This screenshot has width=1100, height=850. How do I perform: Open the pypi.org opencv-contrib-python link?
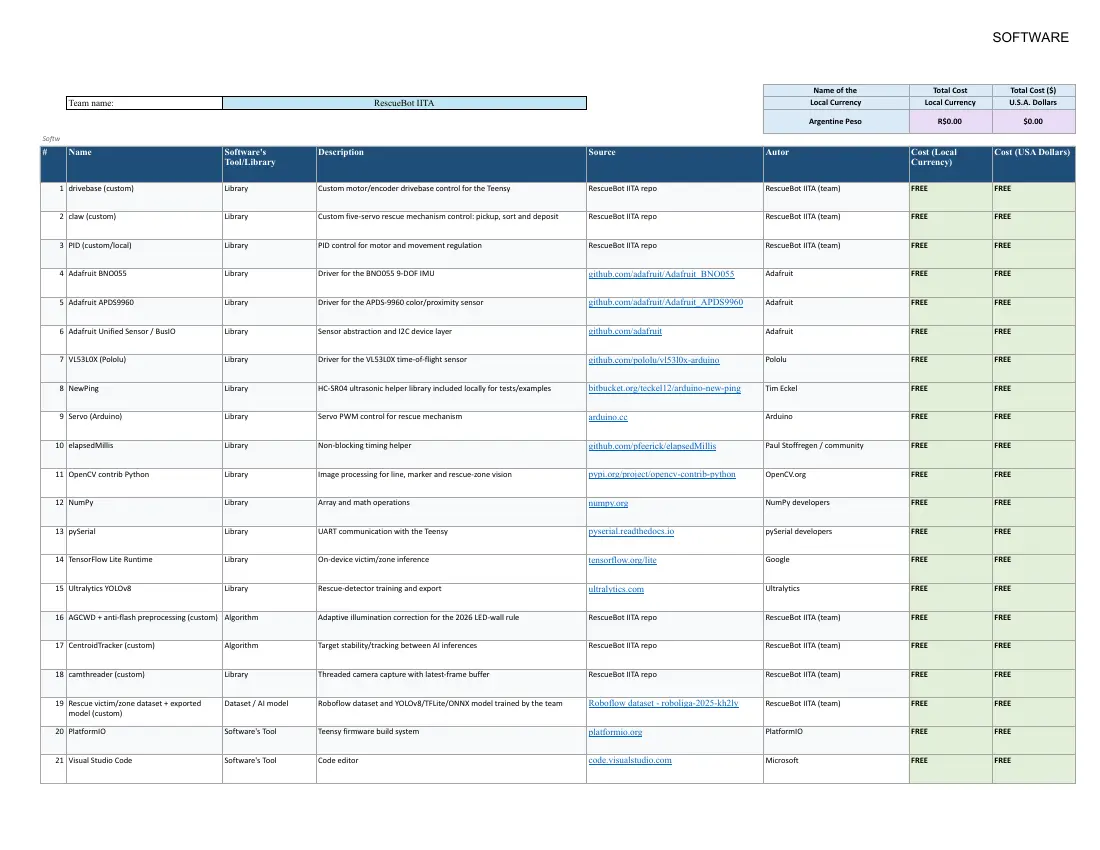pos(662,474)
